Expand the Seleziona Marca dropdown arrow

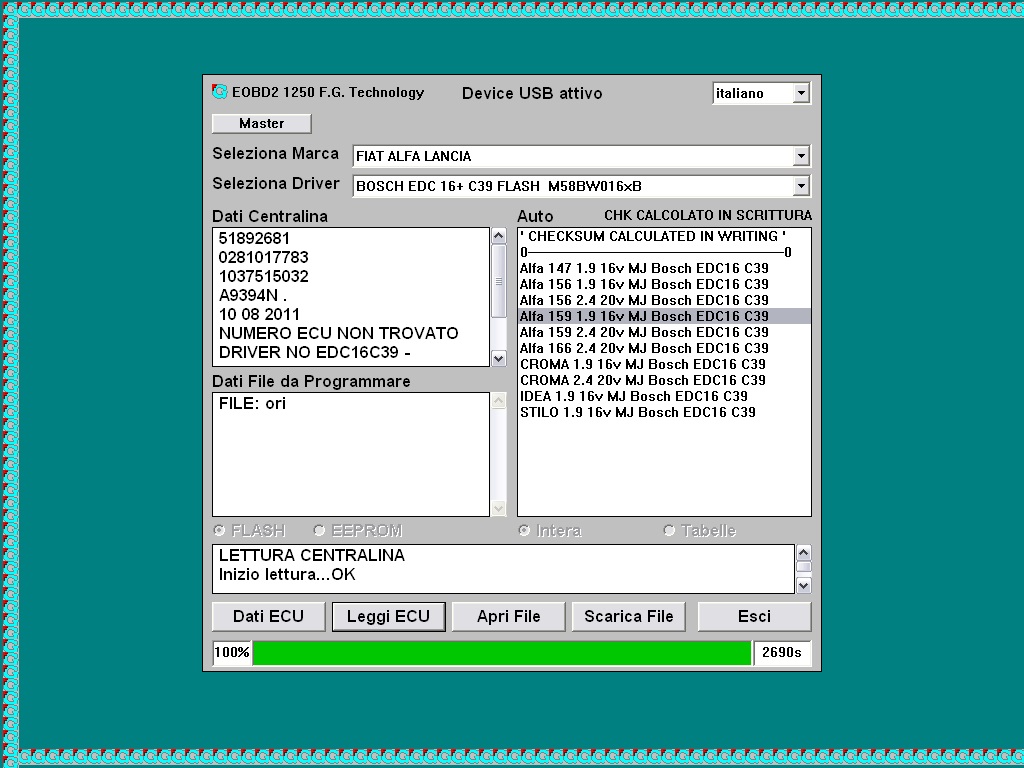coord(801,156)
